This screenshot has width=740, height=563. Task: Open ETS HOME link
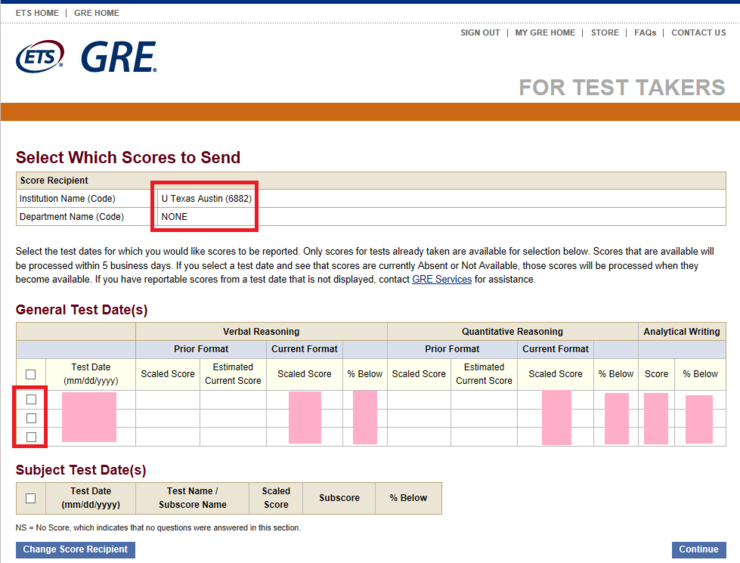coord(37,13)
